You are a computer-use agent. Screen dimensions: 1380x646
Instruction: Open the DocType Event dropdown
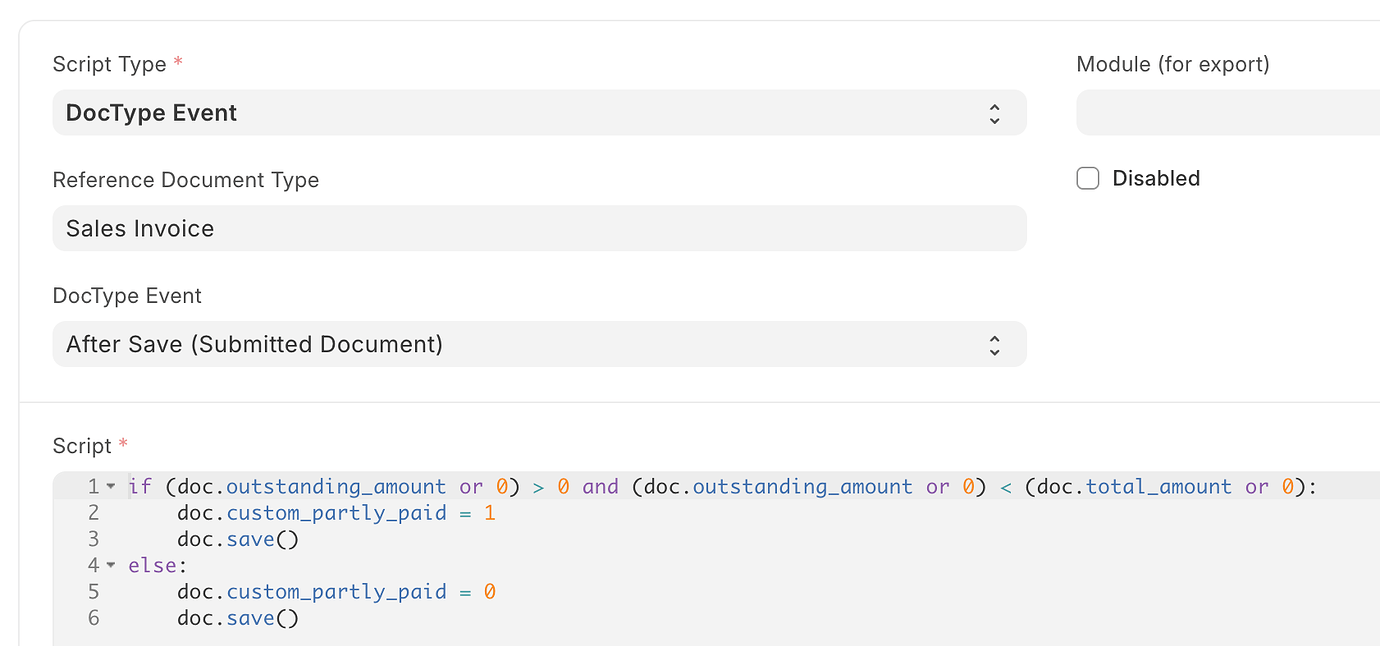(540, 344)
